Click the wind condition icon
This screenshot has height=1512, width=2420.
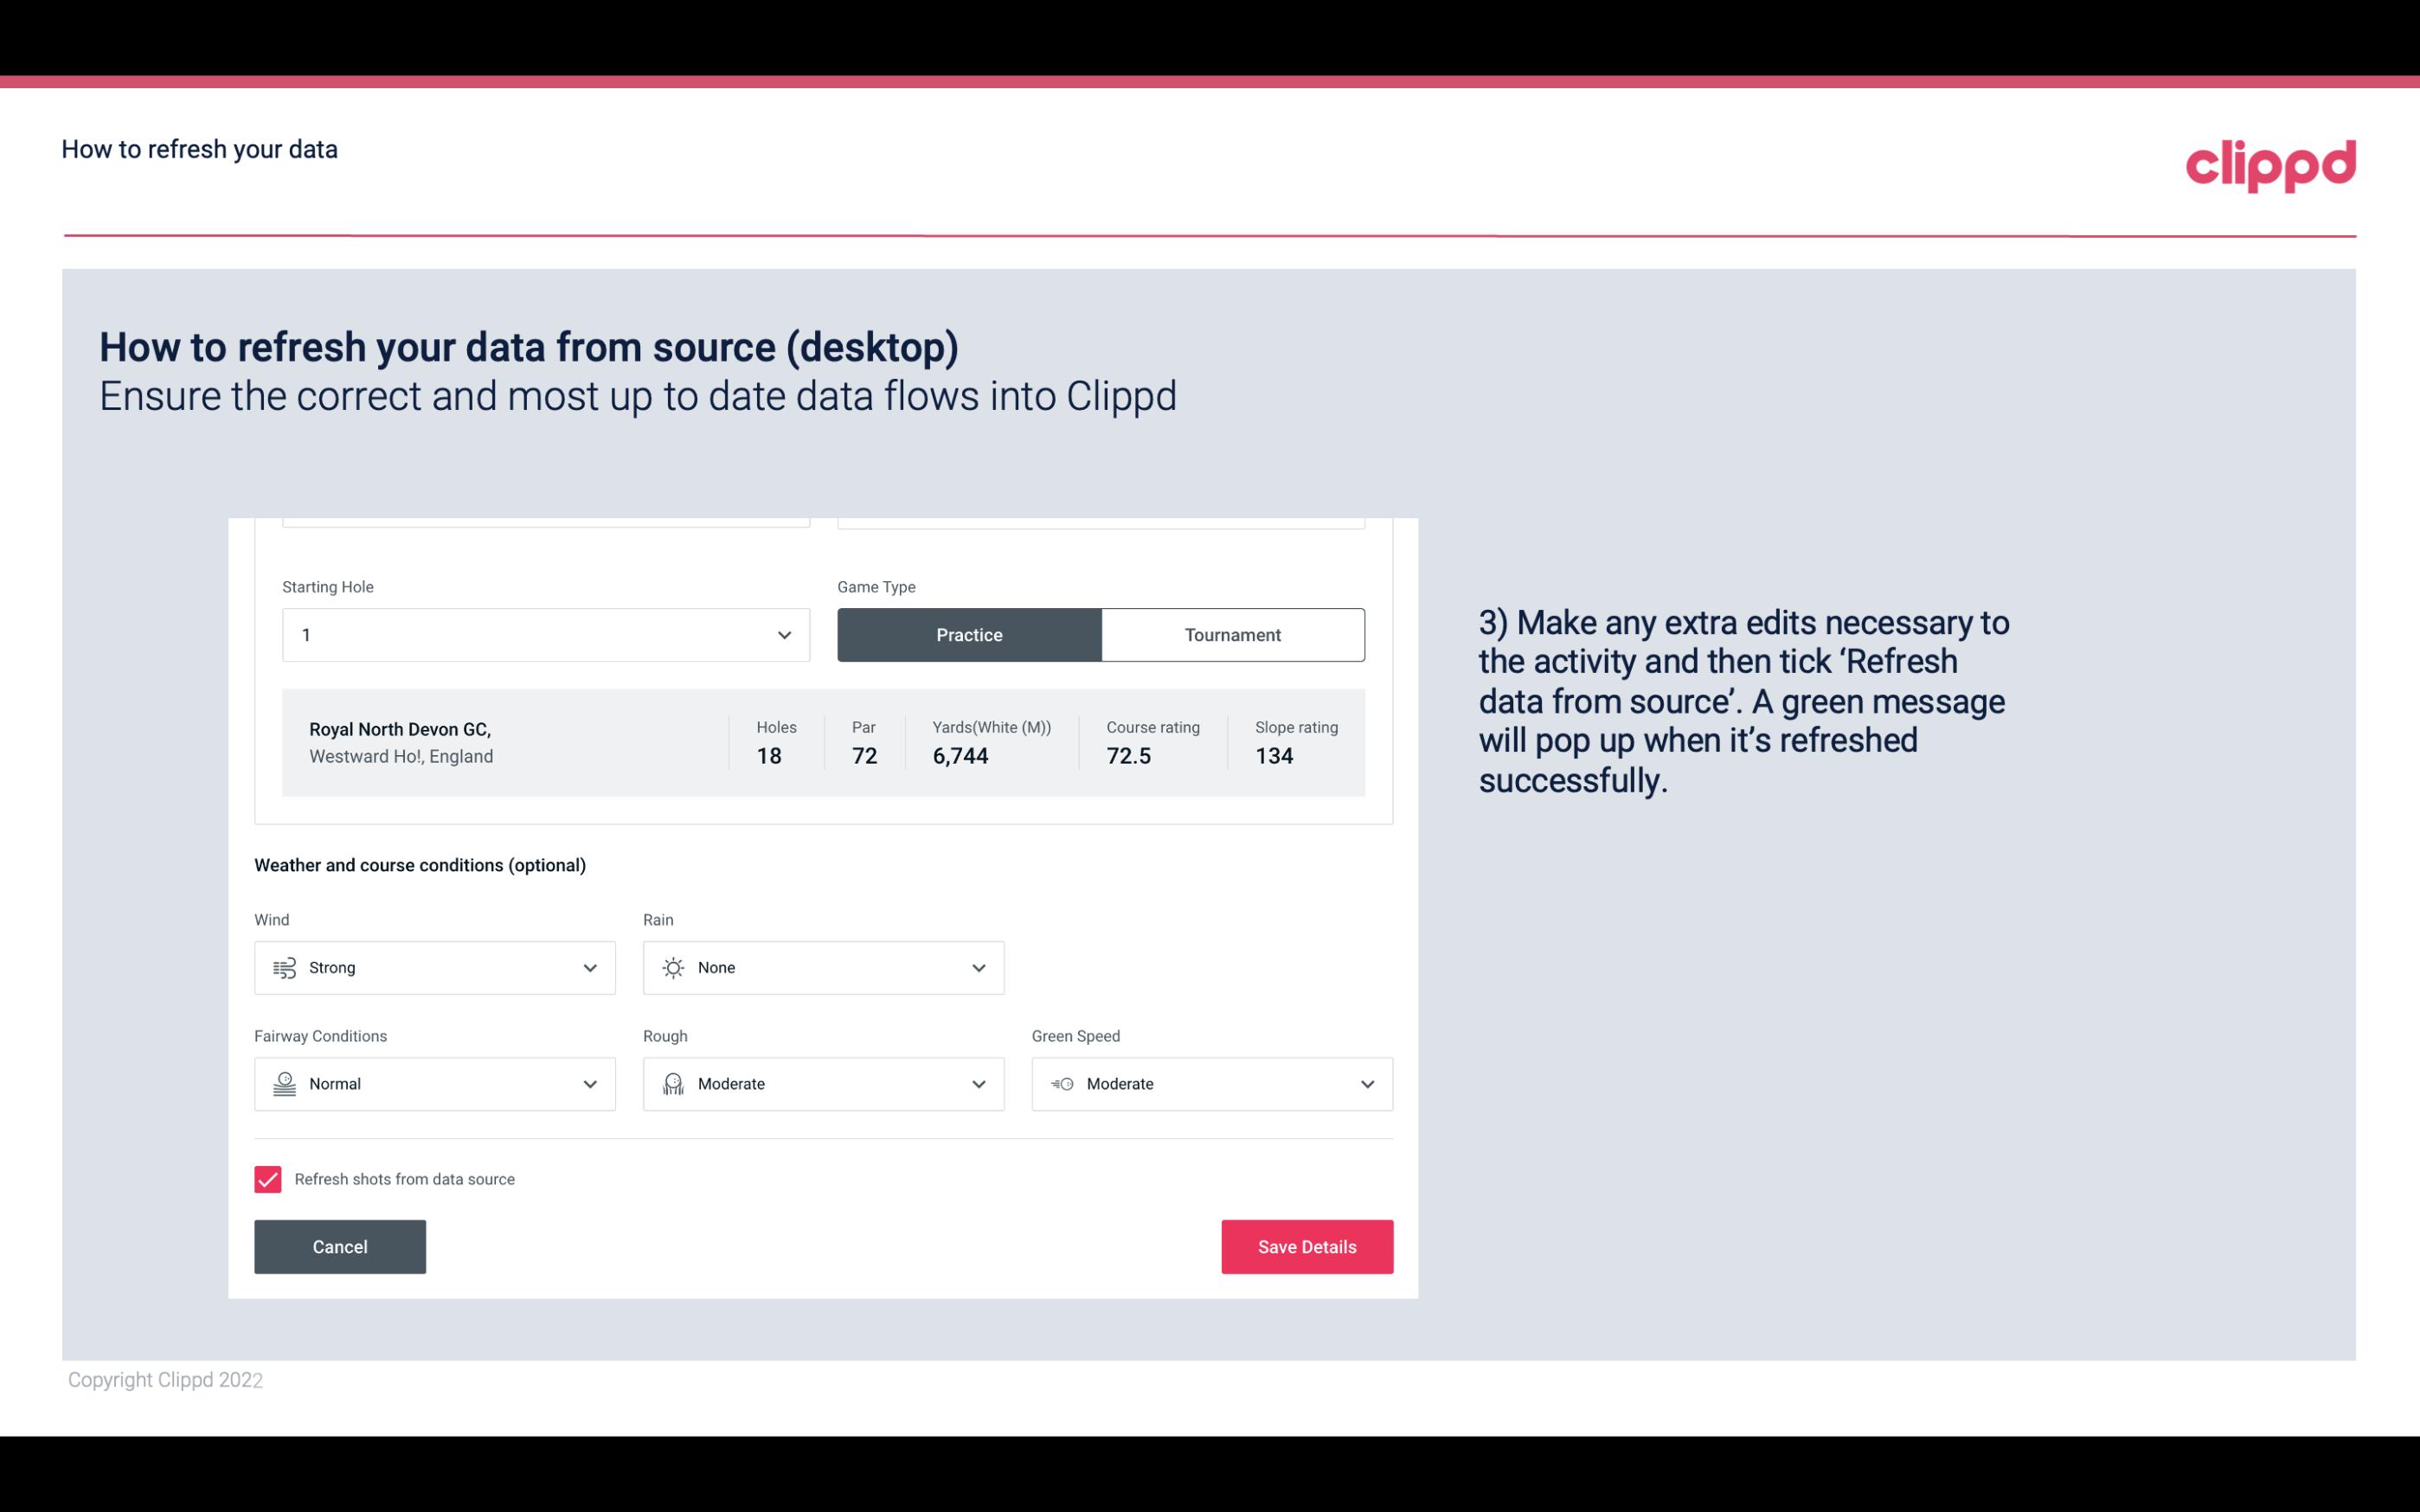point(284,967)
